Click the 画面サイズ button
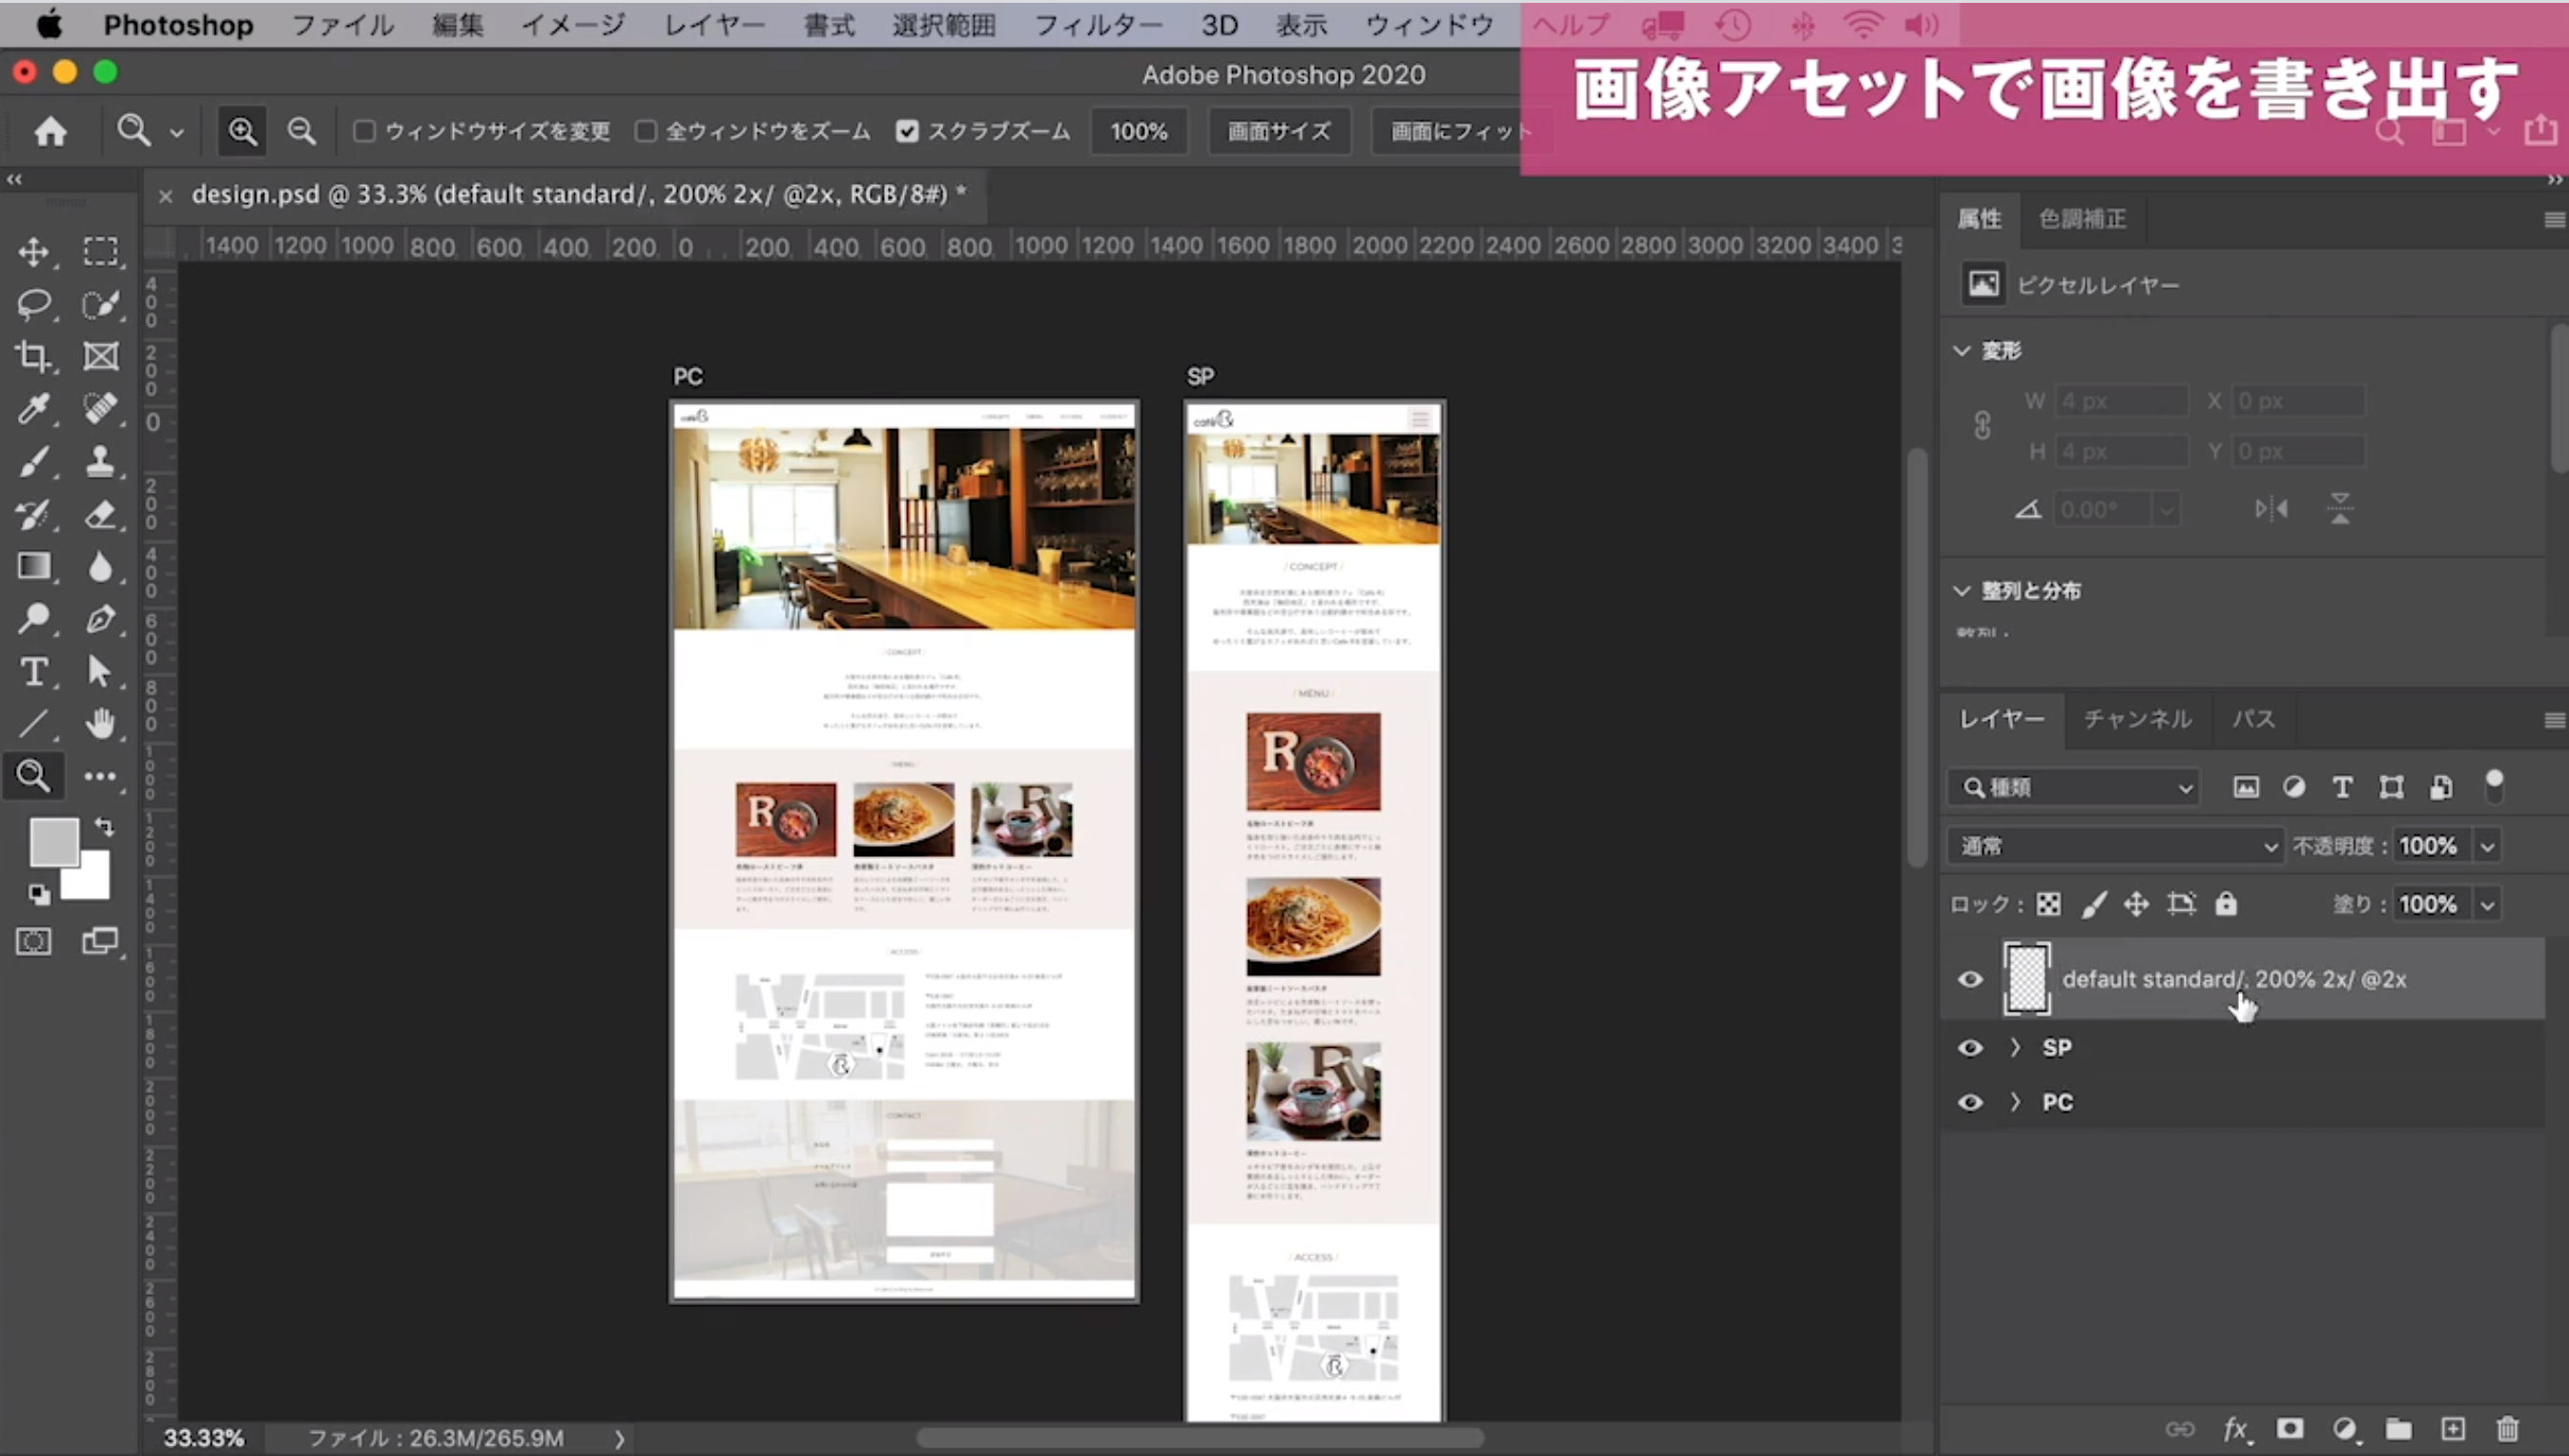This screenshot has width=2569, height=1456. (x=1278, y=131)
